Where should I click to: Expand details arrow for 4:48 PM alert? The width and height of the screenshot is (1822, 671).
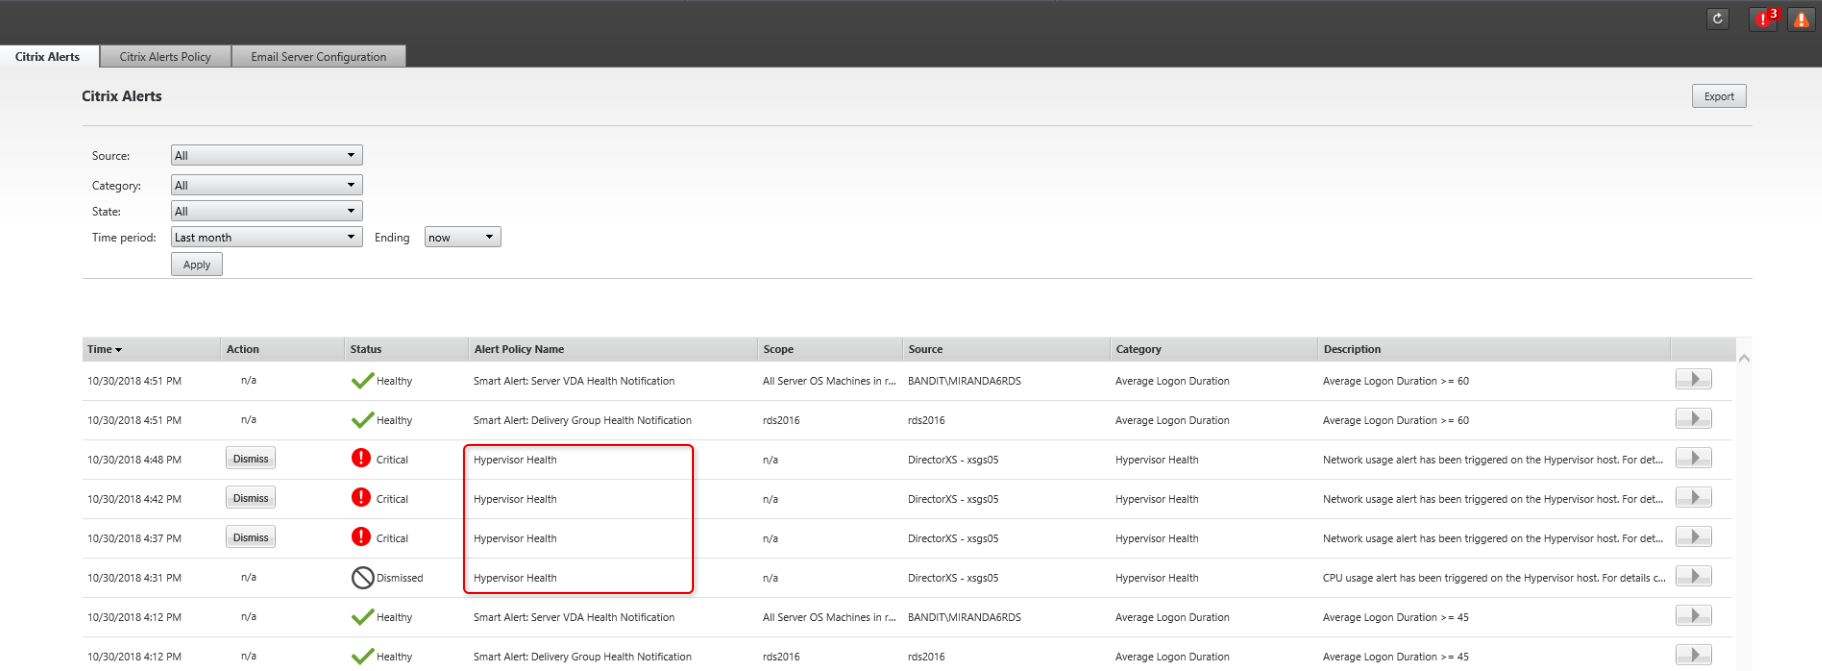point(1693,458)
